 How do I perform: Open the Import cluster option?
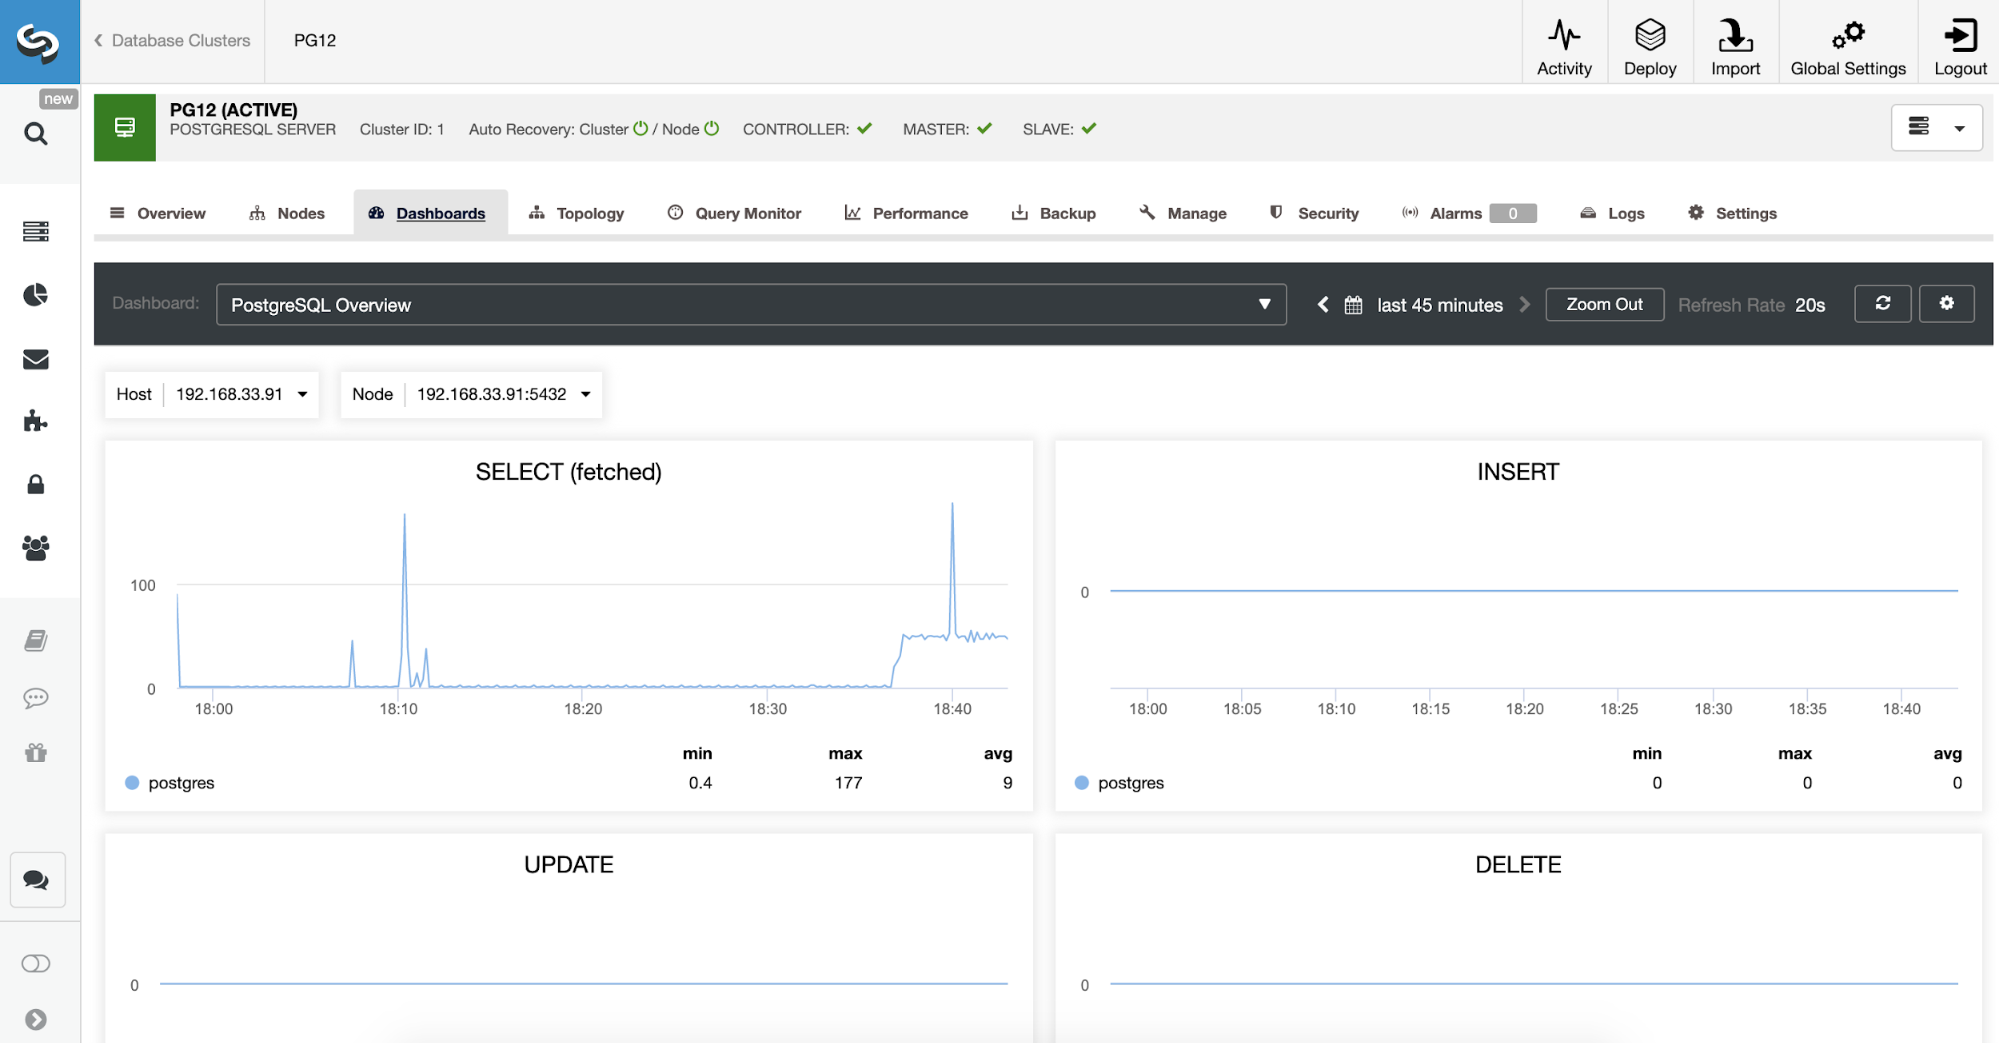pos(1735,47)
